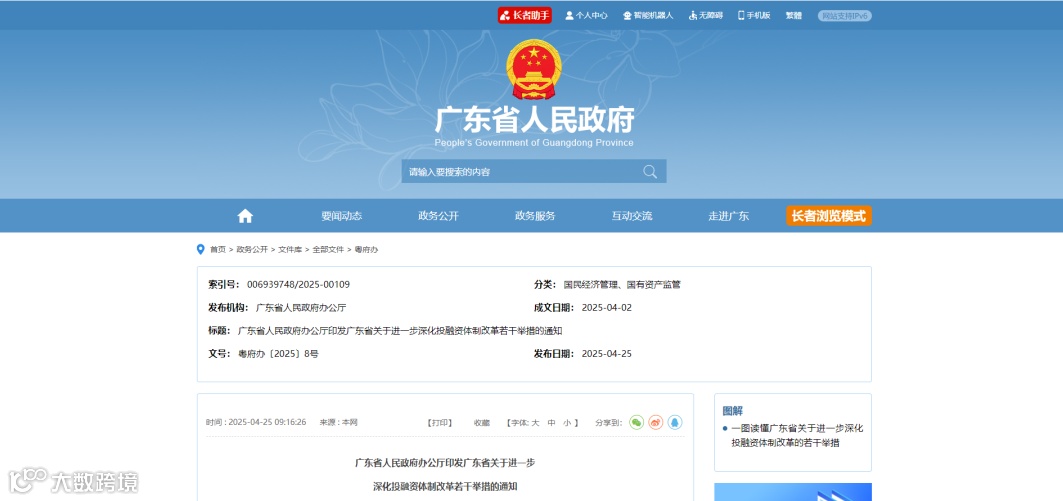
Task: Set font size to 中
Action: pyautogui.click(x=552, y=422)
